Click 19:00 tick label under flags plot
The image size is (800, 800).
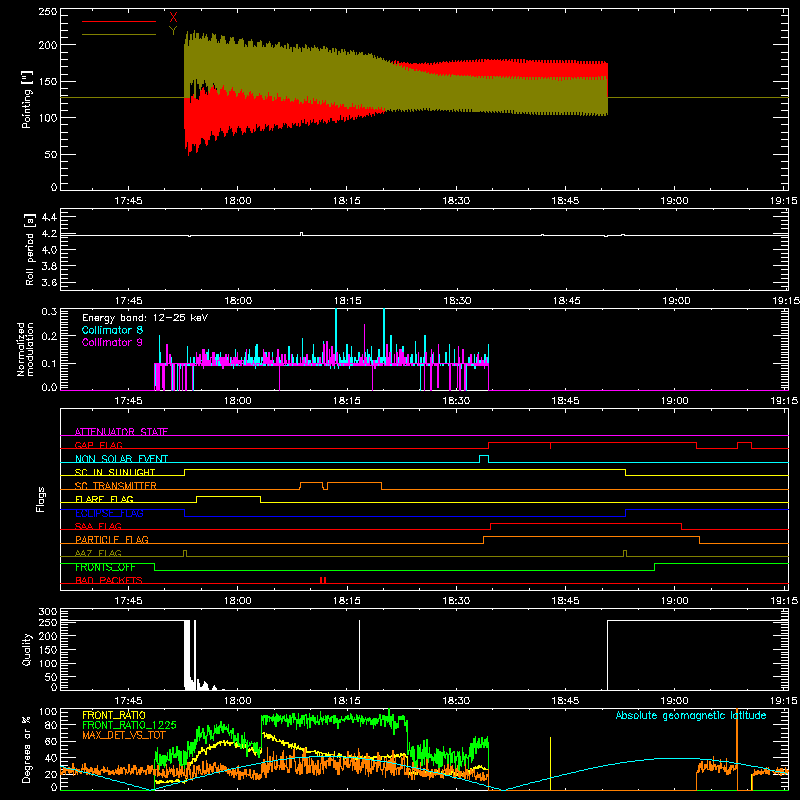(674, 601)
